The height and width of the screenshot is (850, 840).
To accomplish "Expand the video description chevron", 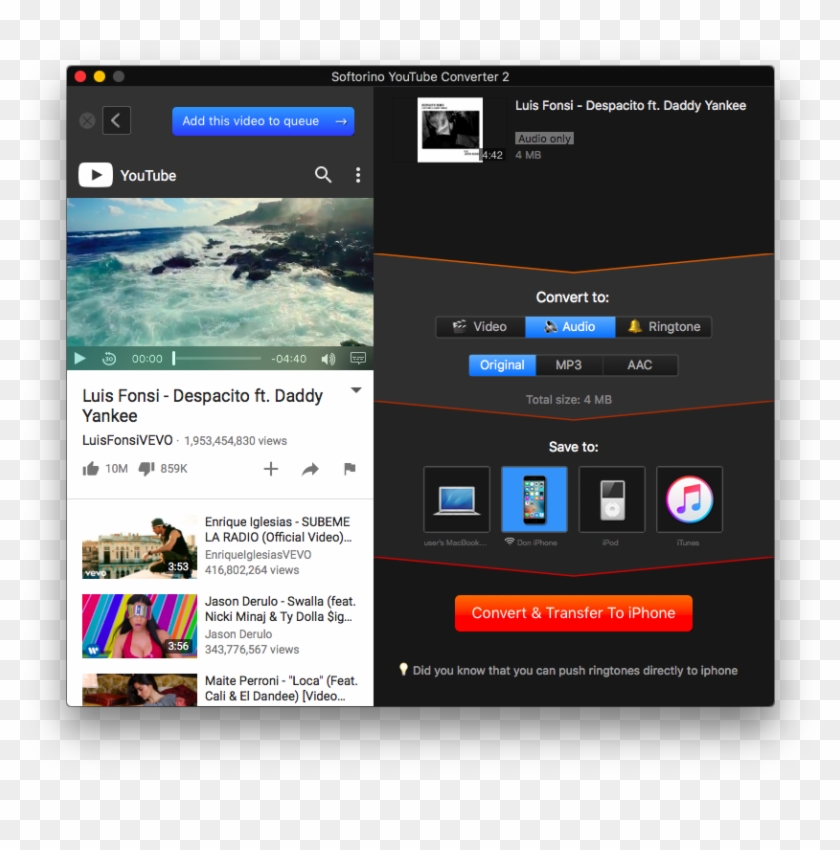I will point(356,390).
